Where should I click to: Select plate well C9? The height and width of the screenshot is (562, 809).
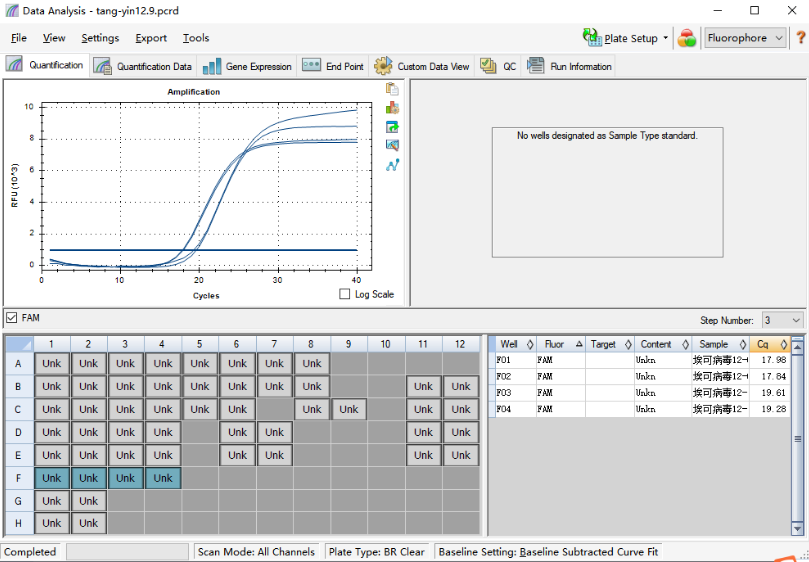349,409
